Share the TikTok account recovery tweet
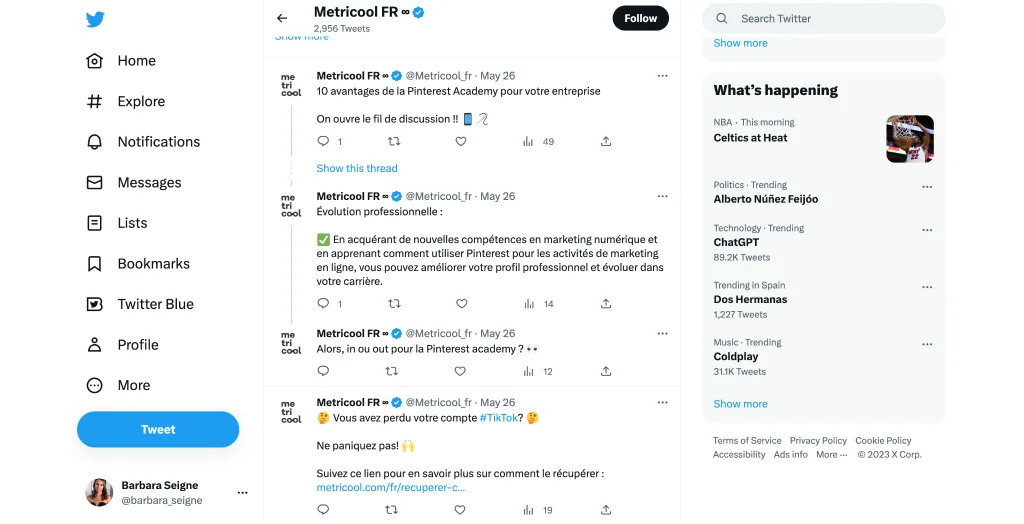The image size is (1024, 524). pos(606,510)
